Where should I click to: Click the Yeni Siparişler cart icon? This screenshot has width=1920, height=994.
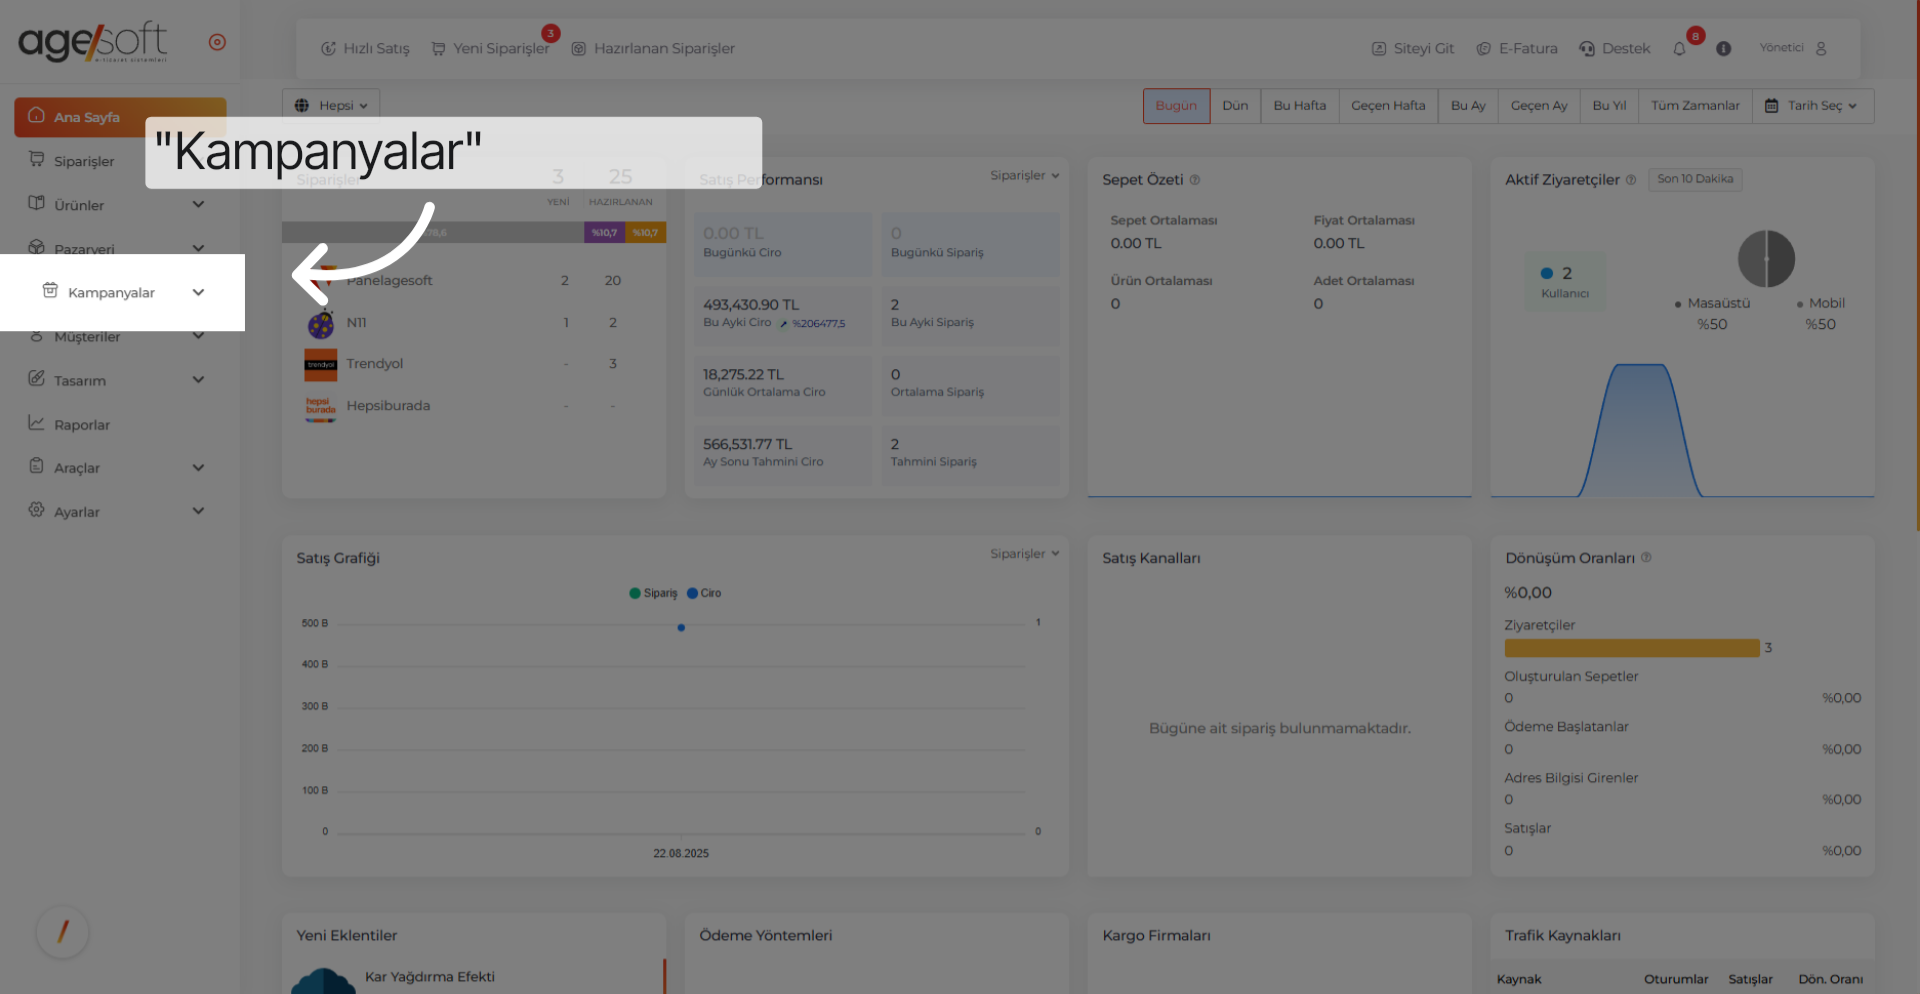coord(438,48)
